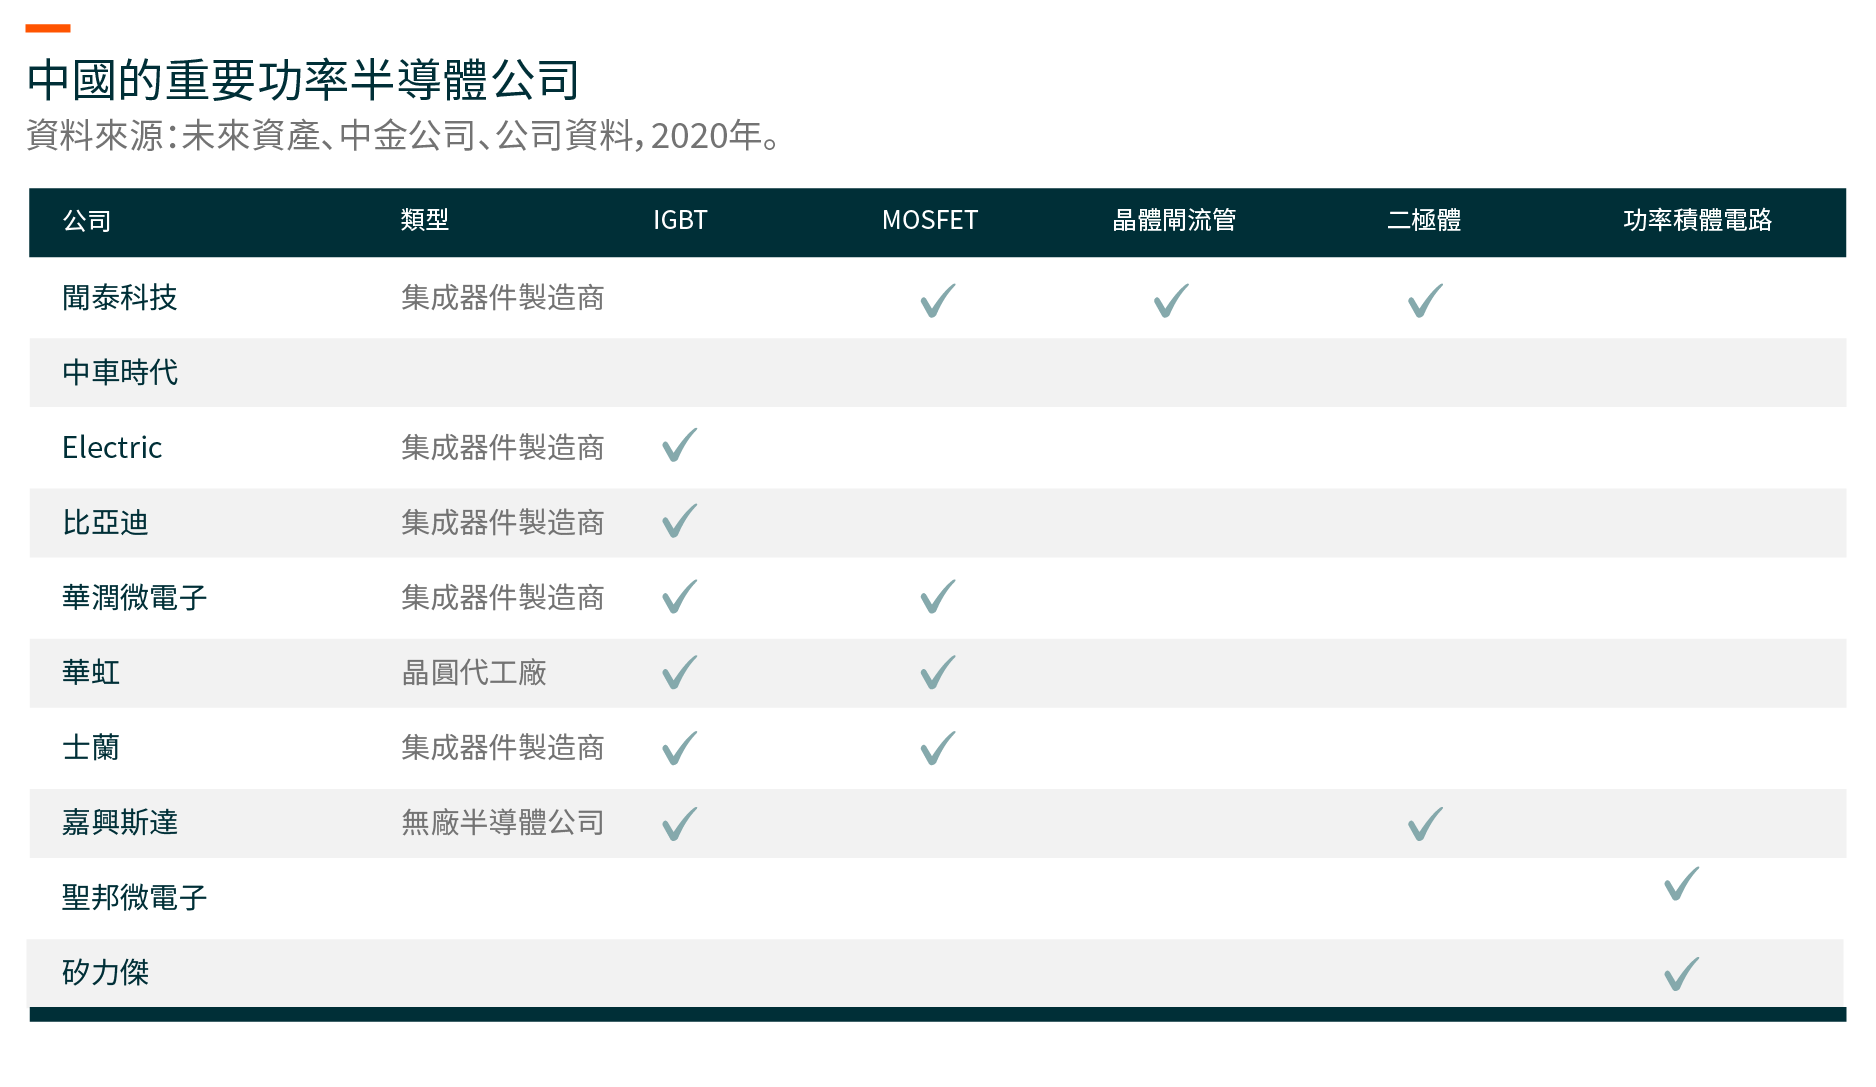Viewport: 1876px width, 1087px height.
Task: Click 集成器件製造商 in the 聞泰科技 row
Action: [x=503, y=298]
